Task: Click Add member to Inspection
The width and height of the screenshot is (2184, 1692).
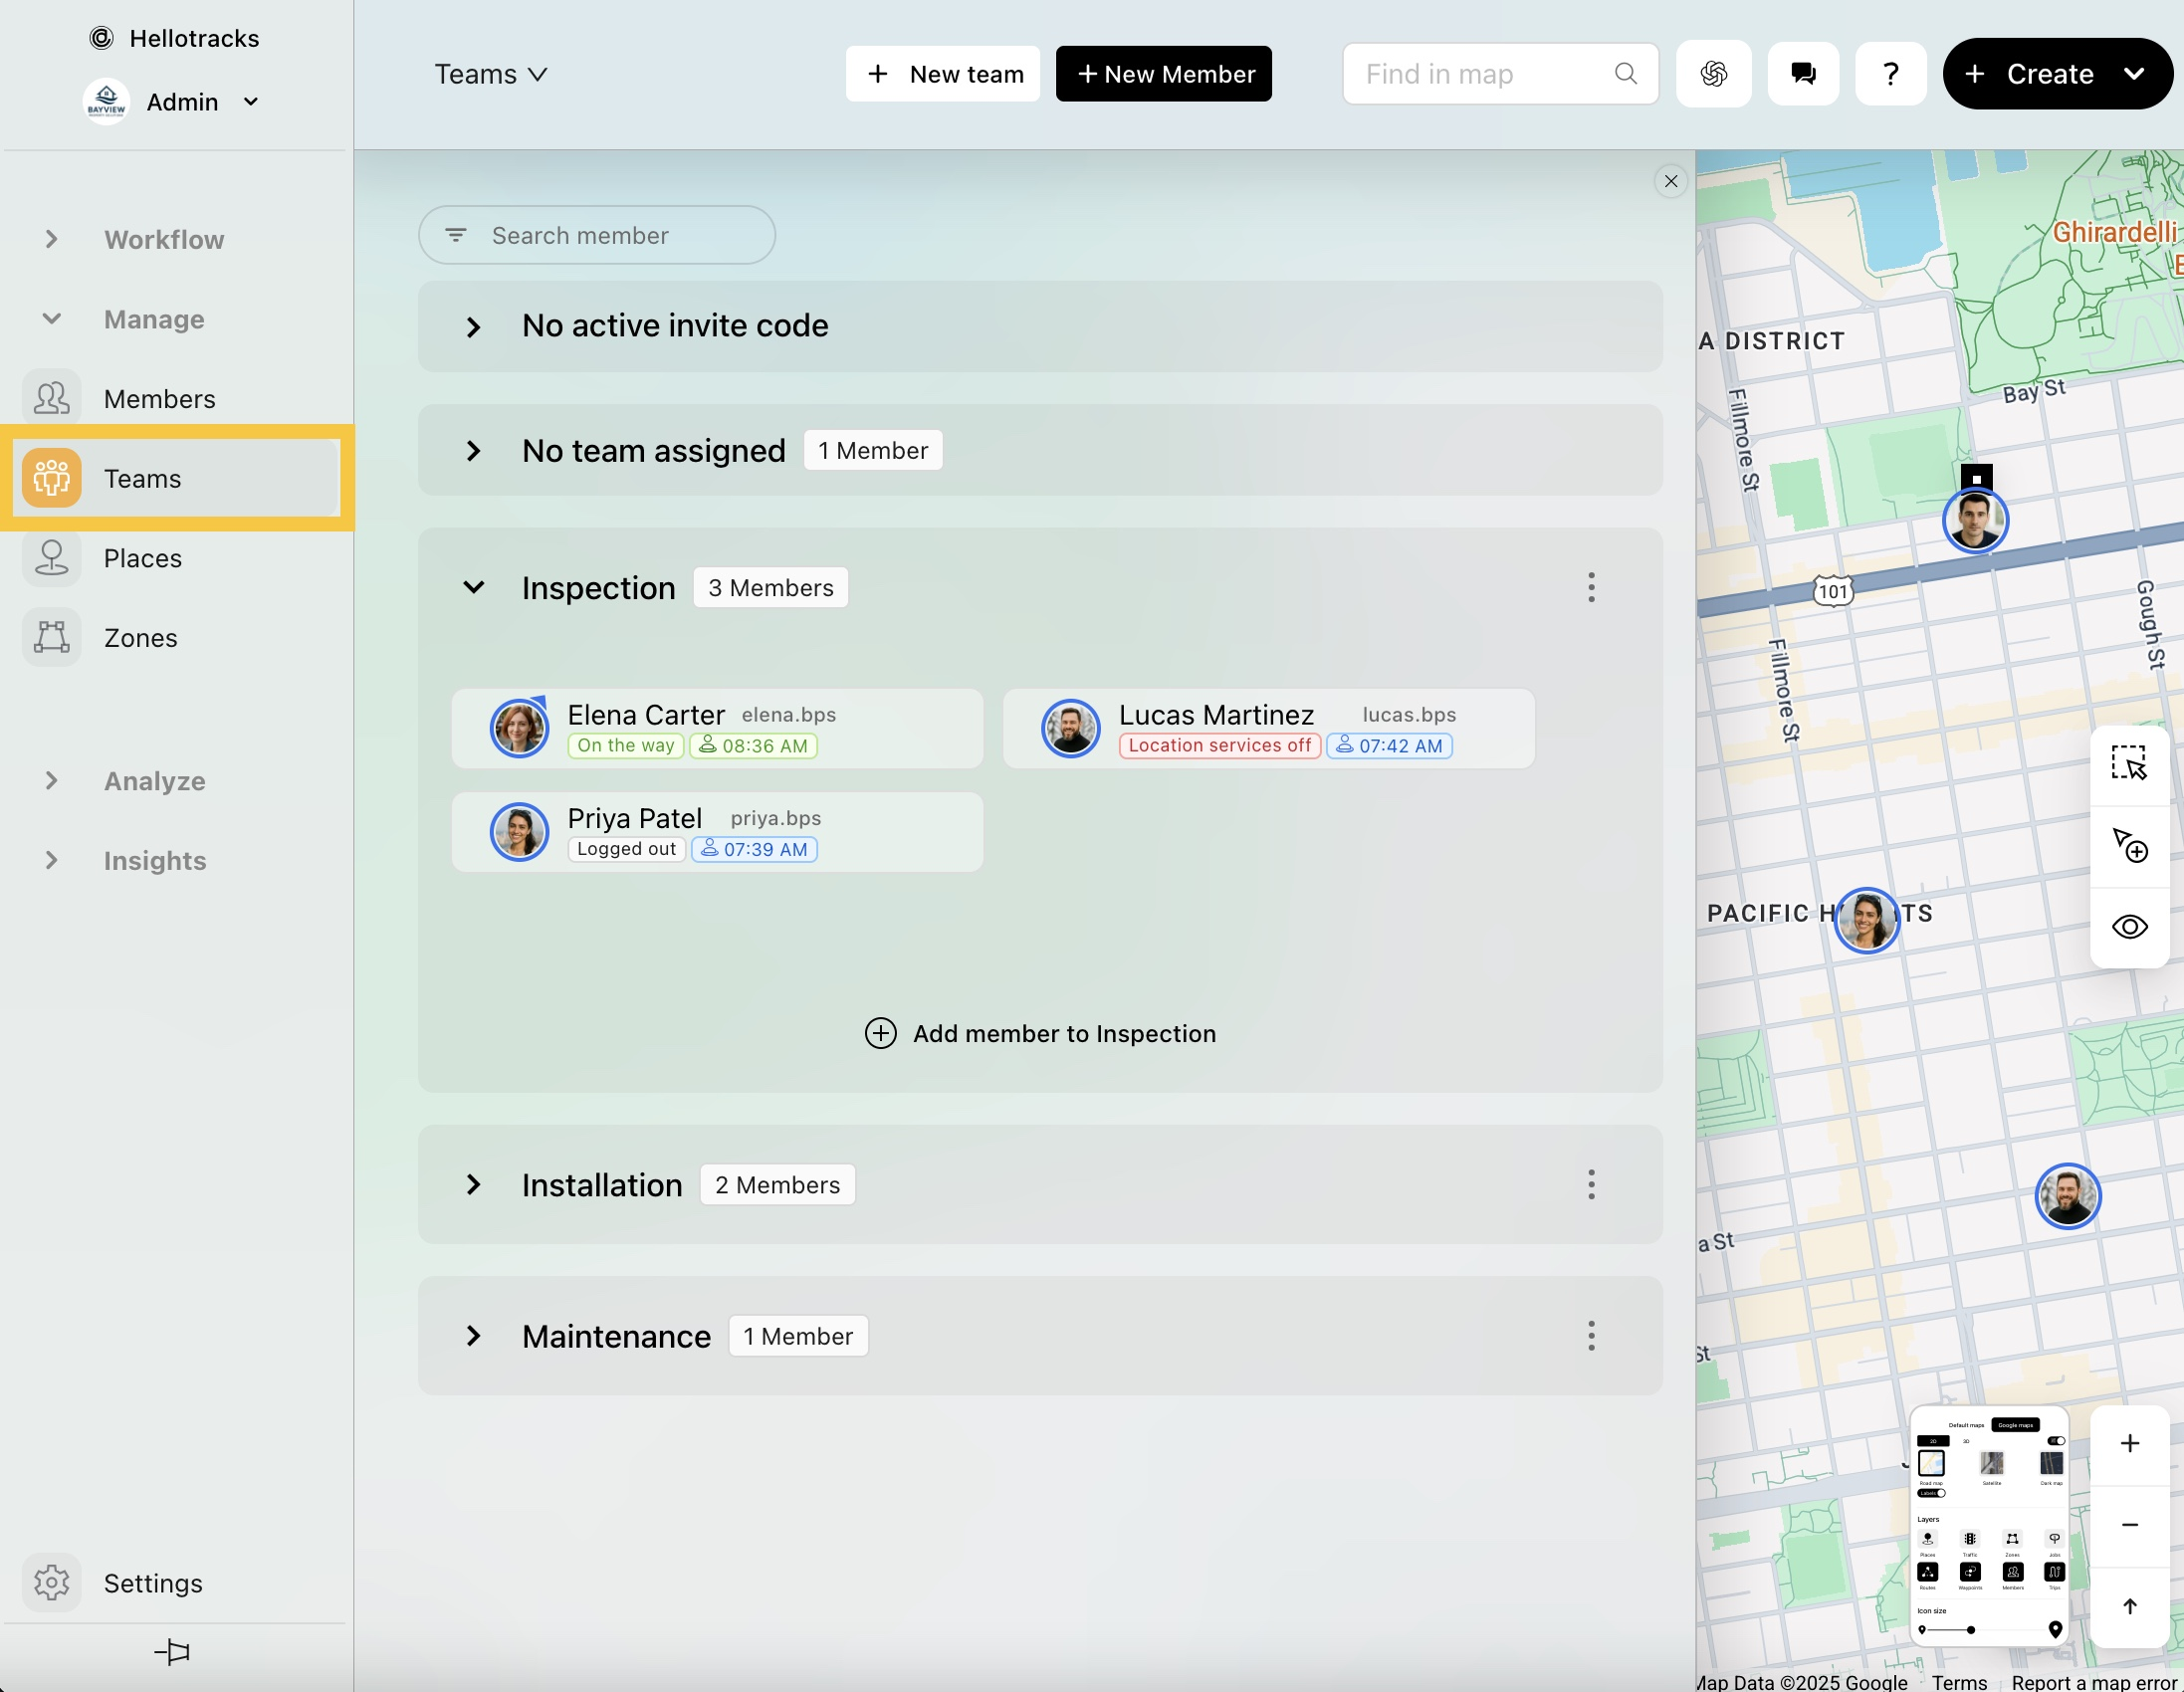Action: pos(1040,1033)
